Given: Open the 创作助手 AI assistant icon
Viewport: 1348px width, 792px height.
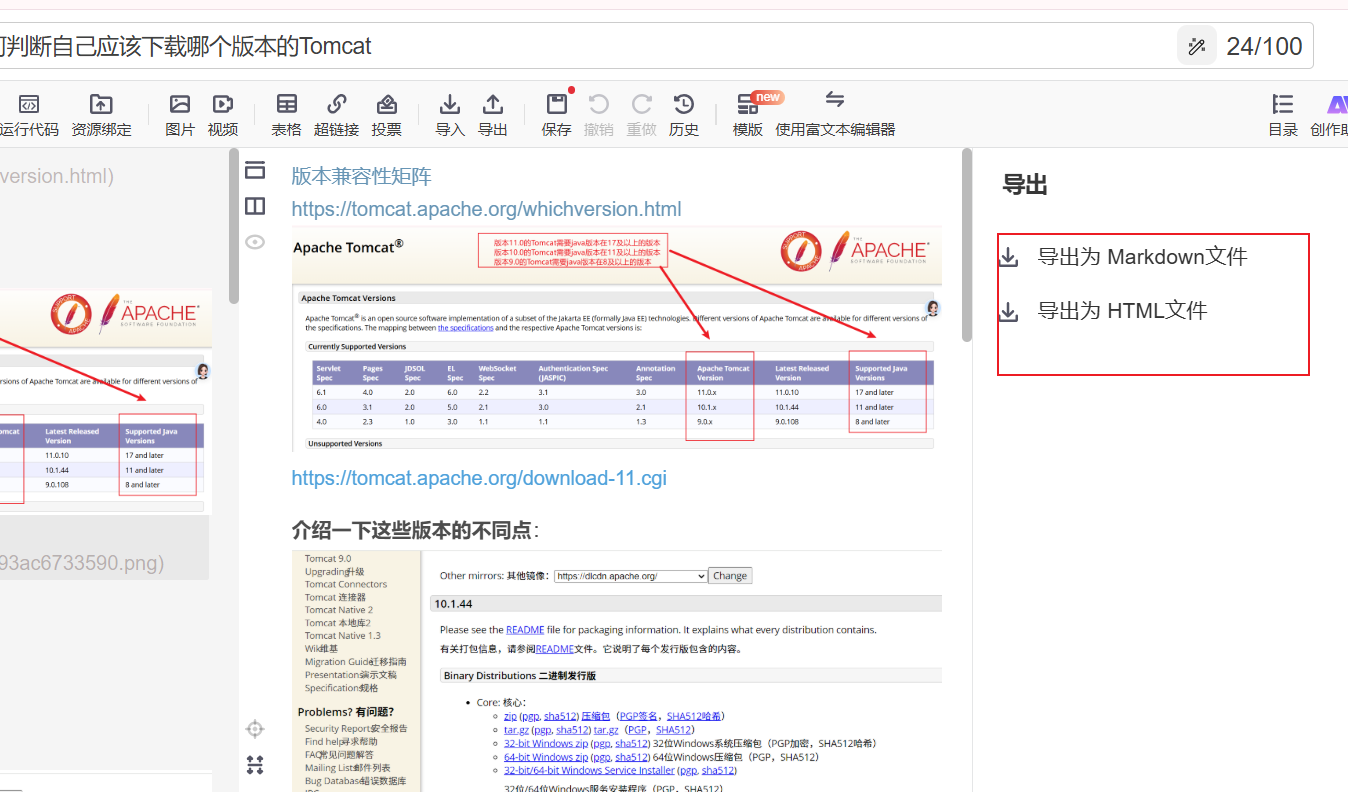Looking at the screenshot, I should click(x=1337, y=104).
